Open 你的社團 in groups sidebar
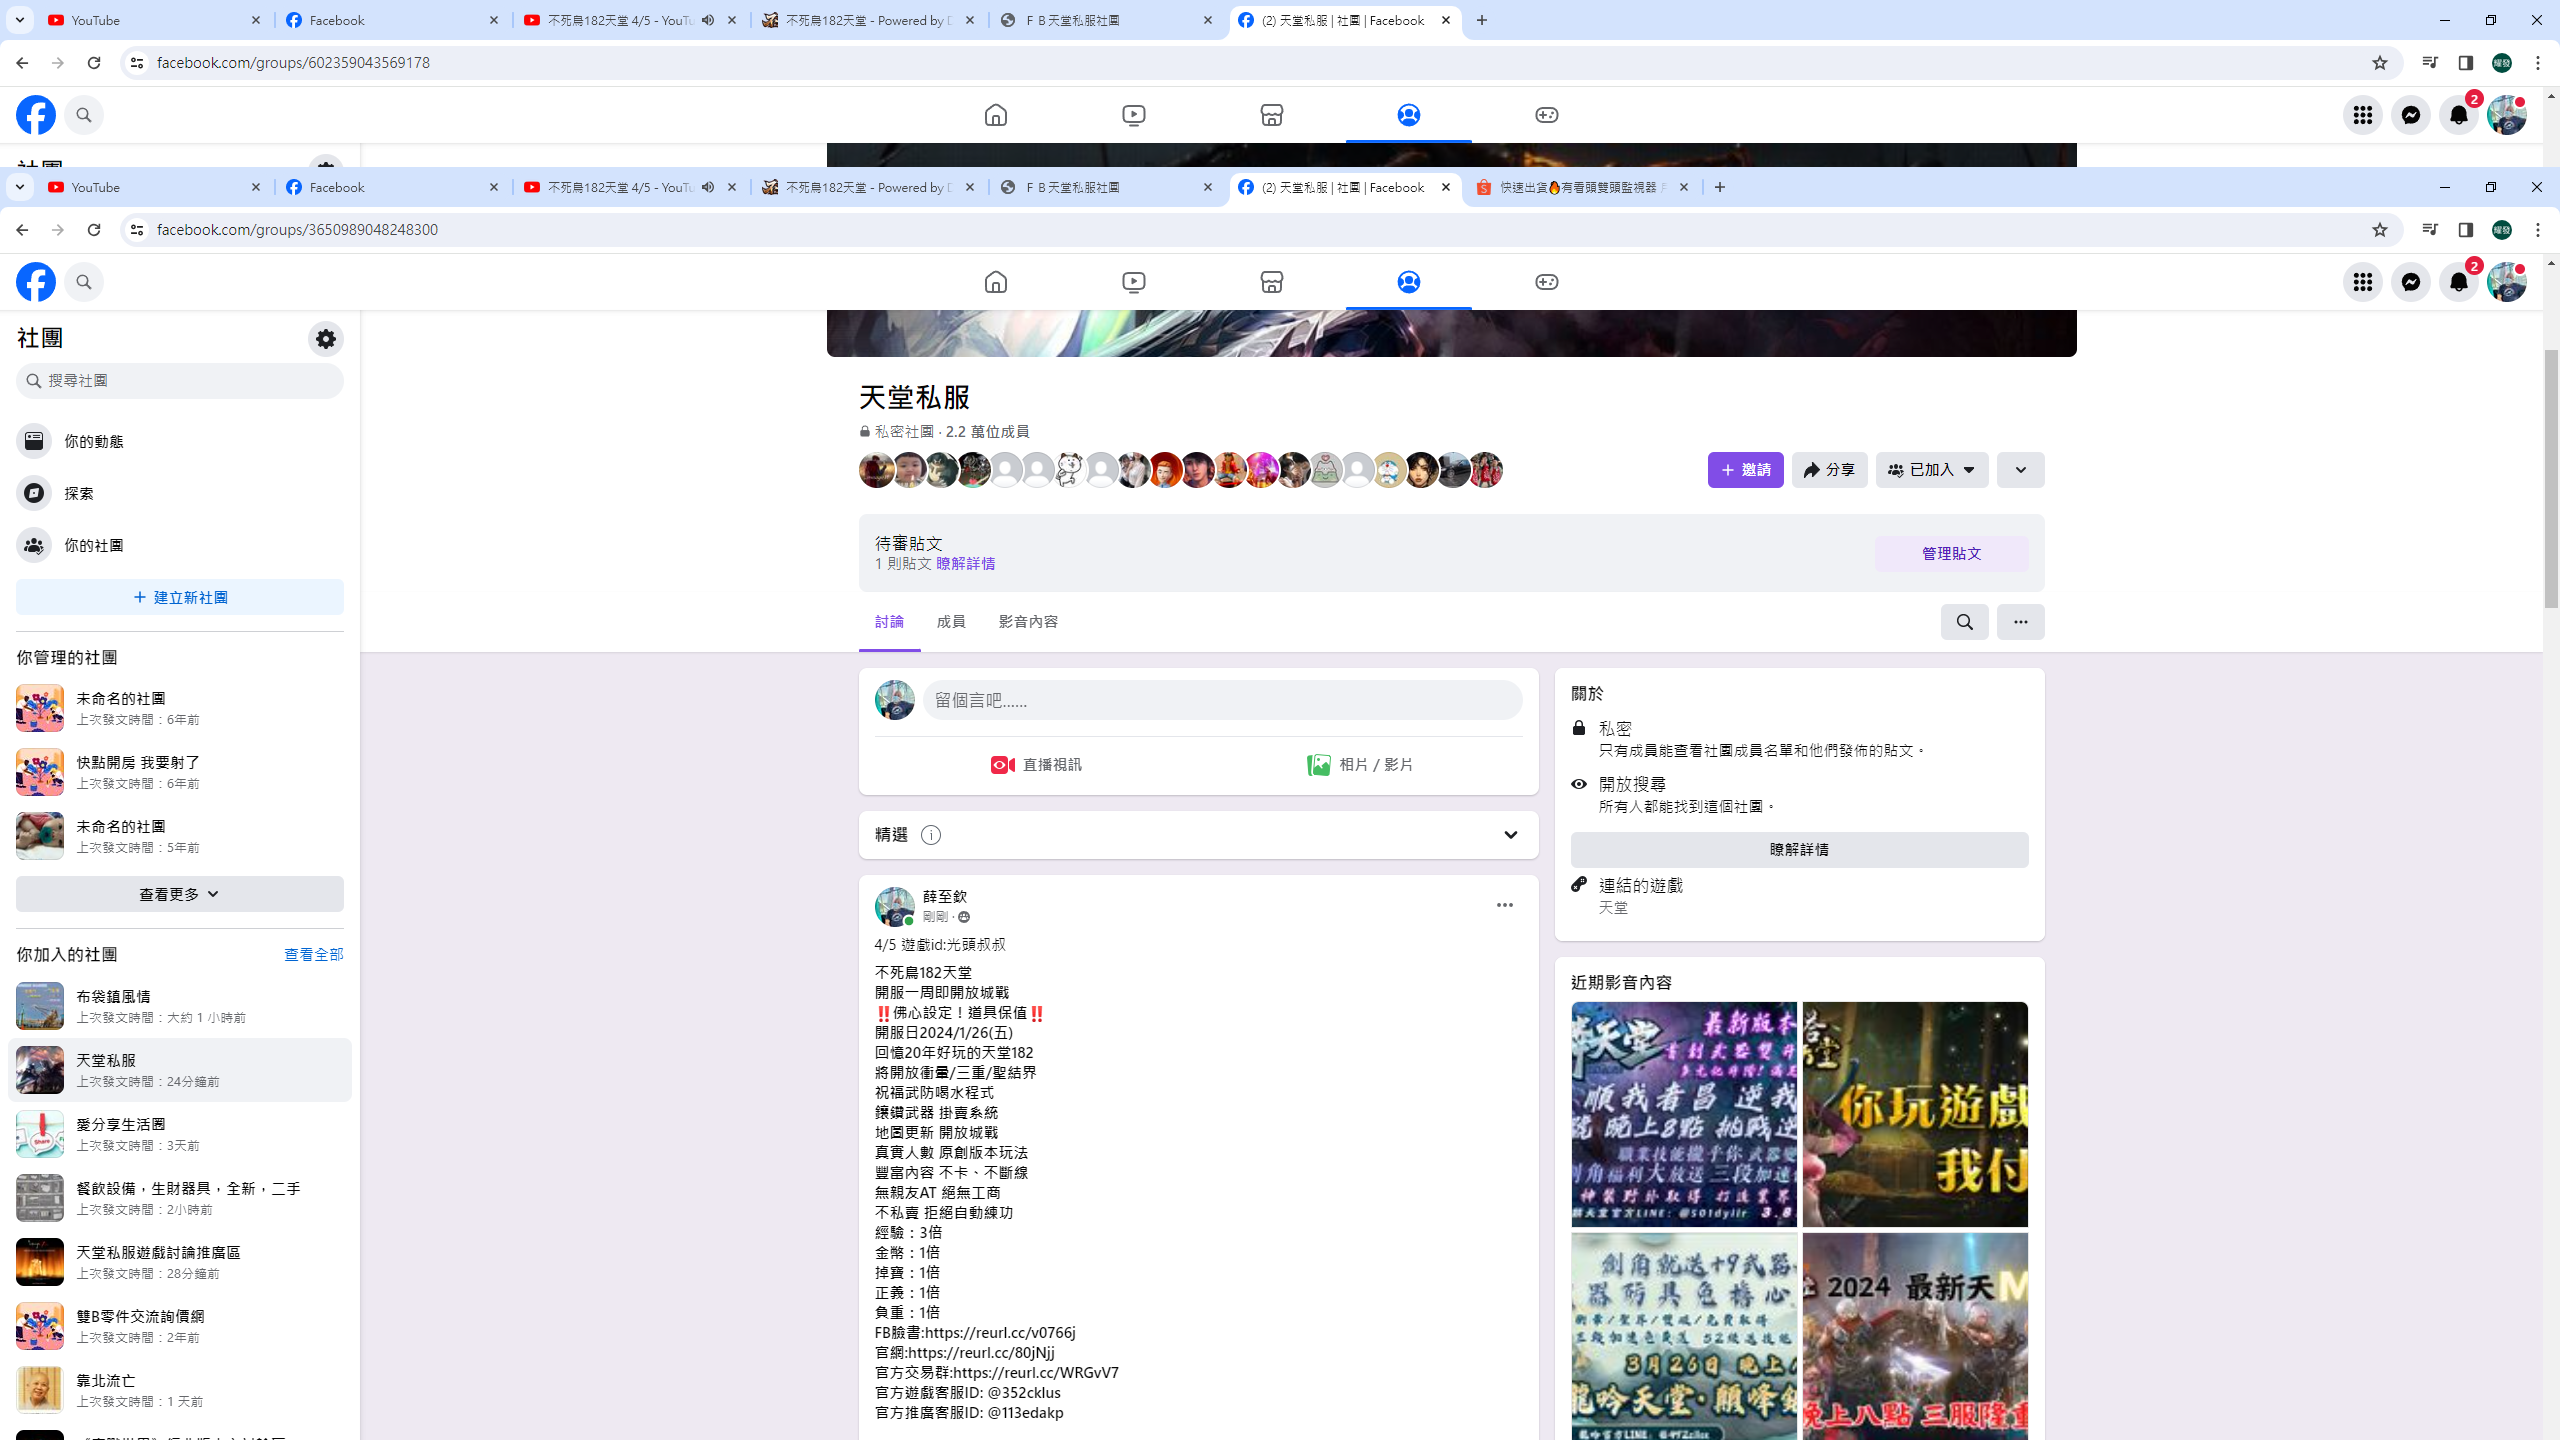The width and height of the screenshot is (2560, 1440). point(180,545)
